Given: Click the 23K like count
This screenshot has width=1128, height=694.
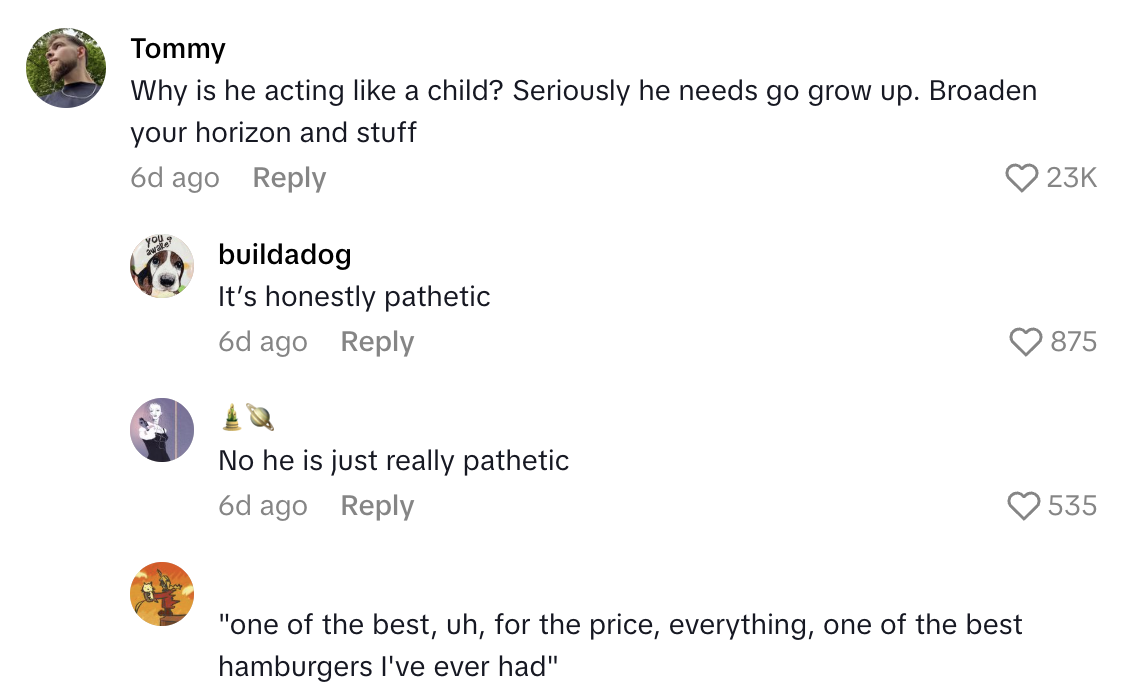Looking at the screenshot, I should pyautogui.click(x=1071, y=178).
